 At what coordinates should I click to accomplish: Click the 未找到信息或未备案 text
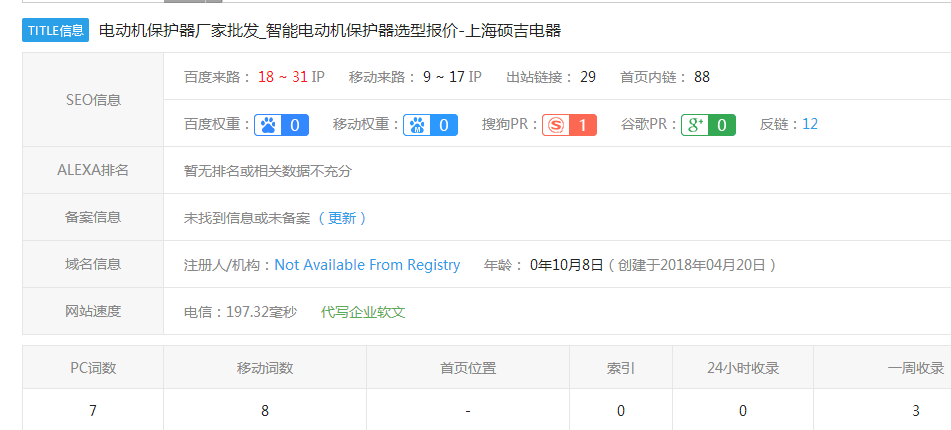[x=247, y=218]
